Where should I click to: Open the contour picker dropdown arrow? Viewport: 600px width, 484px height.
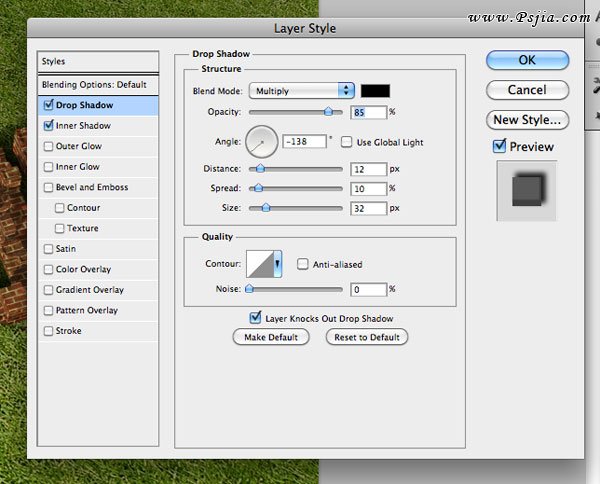click(x=277, y=264)
